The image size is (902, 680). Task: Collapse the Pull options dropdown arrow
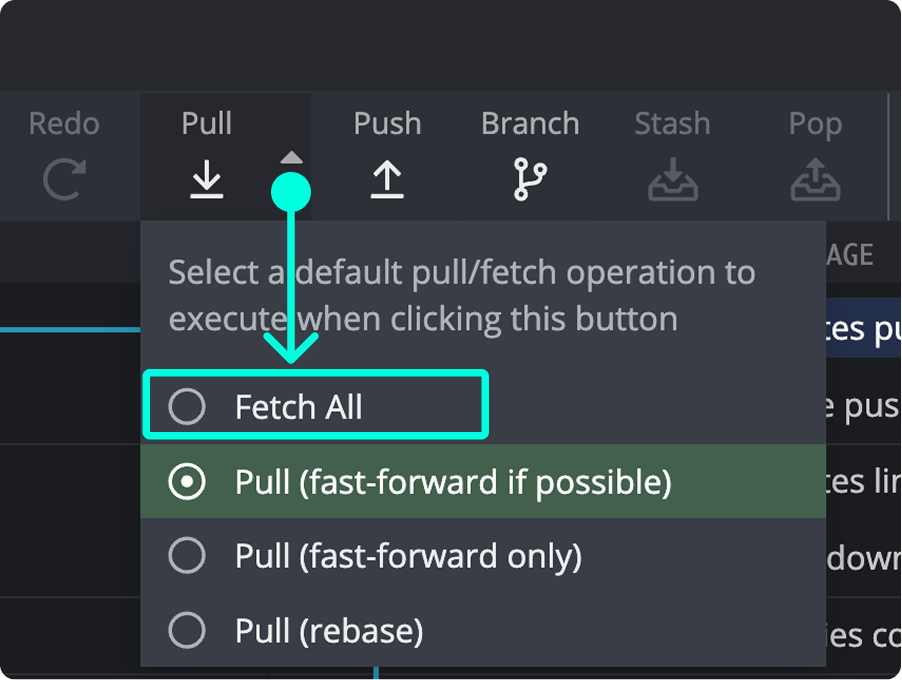[291, 157]
